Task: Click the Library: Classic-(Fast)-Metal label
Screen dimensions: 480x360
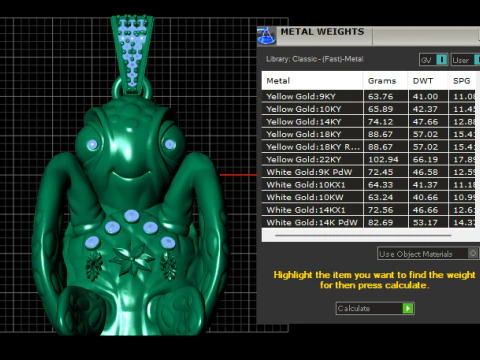Action: [315, 59]
